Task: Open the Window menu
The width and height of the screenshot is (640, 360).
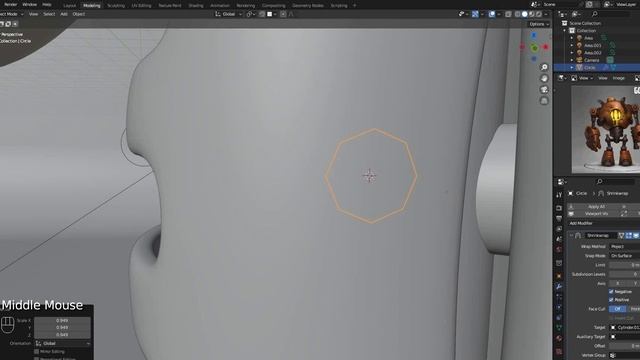Action: click(x=29, y=4)
